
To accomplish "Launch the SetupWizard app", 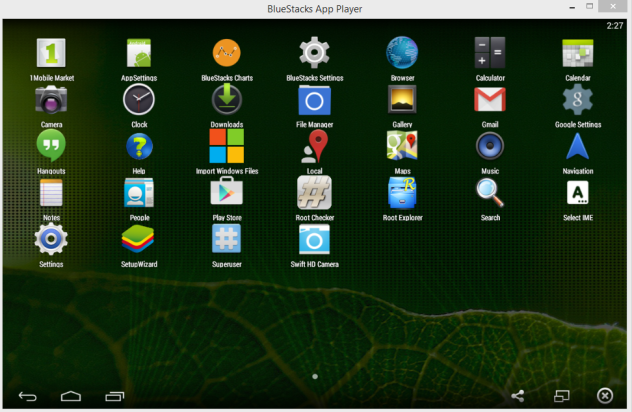I will 138,239.
